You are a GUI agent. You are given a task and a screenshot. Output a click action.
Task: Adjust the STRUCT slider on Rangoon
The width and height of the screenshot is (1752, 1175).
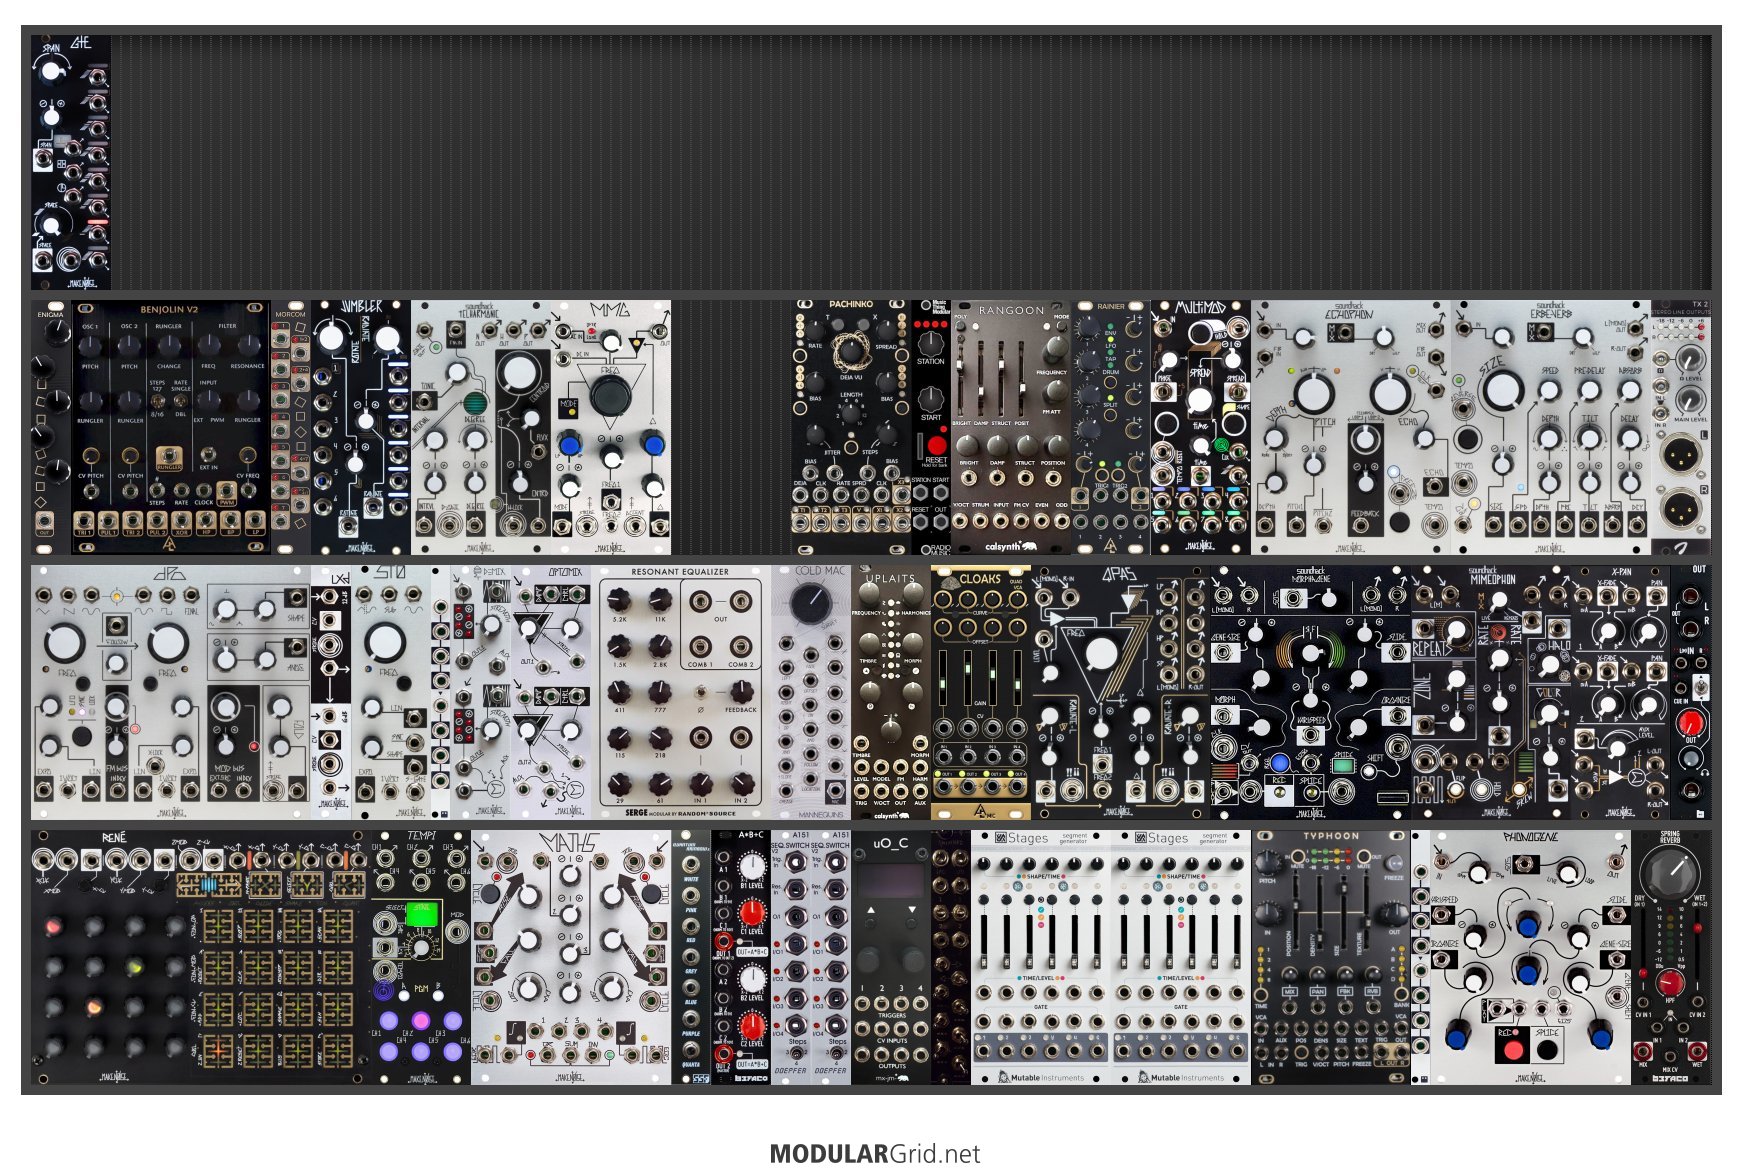(x=1002, y=380)
